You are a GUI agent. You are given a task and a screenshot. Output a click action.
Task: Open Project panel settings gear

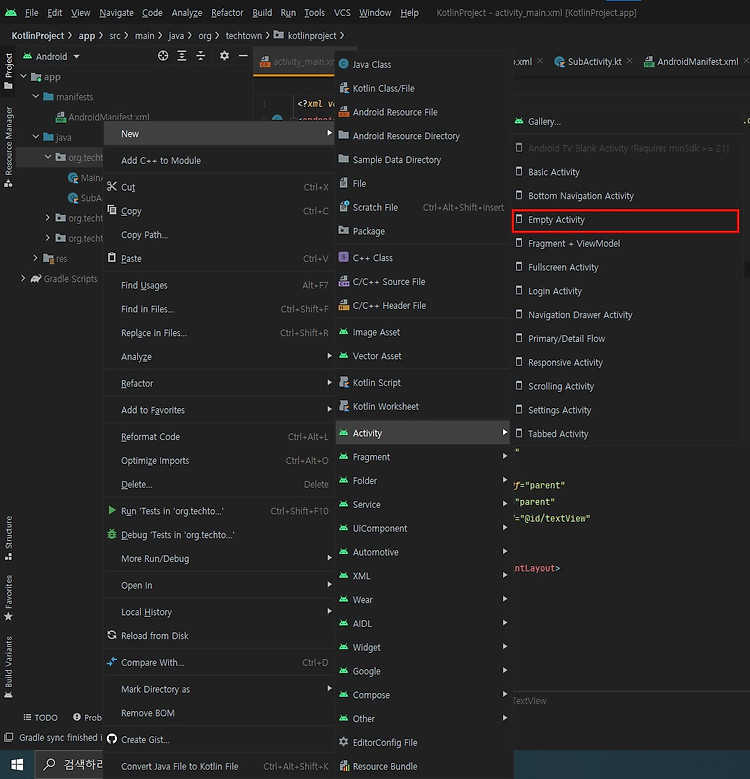pyautogui.click(x=225, y=56)
